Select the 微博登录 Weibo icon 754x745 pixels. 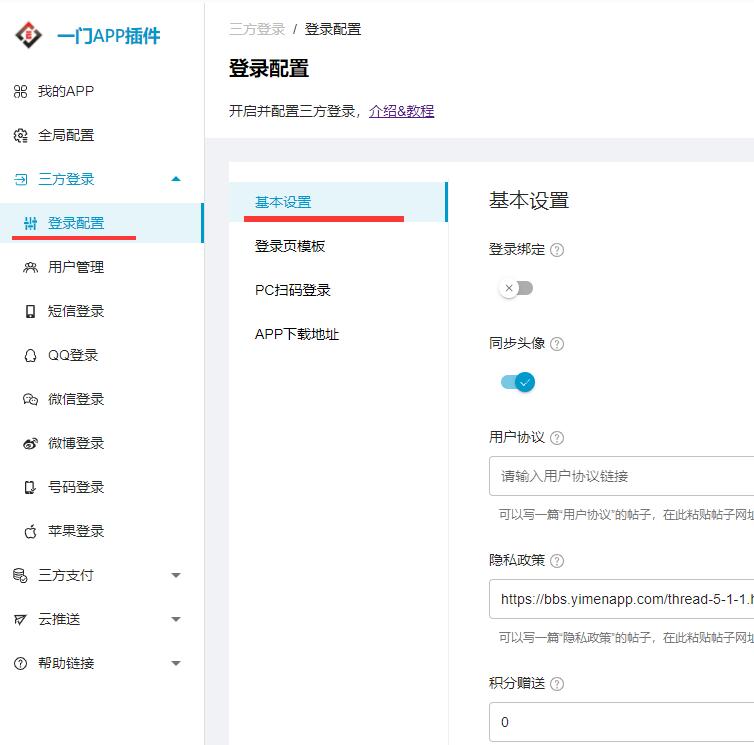coord(30,443)
